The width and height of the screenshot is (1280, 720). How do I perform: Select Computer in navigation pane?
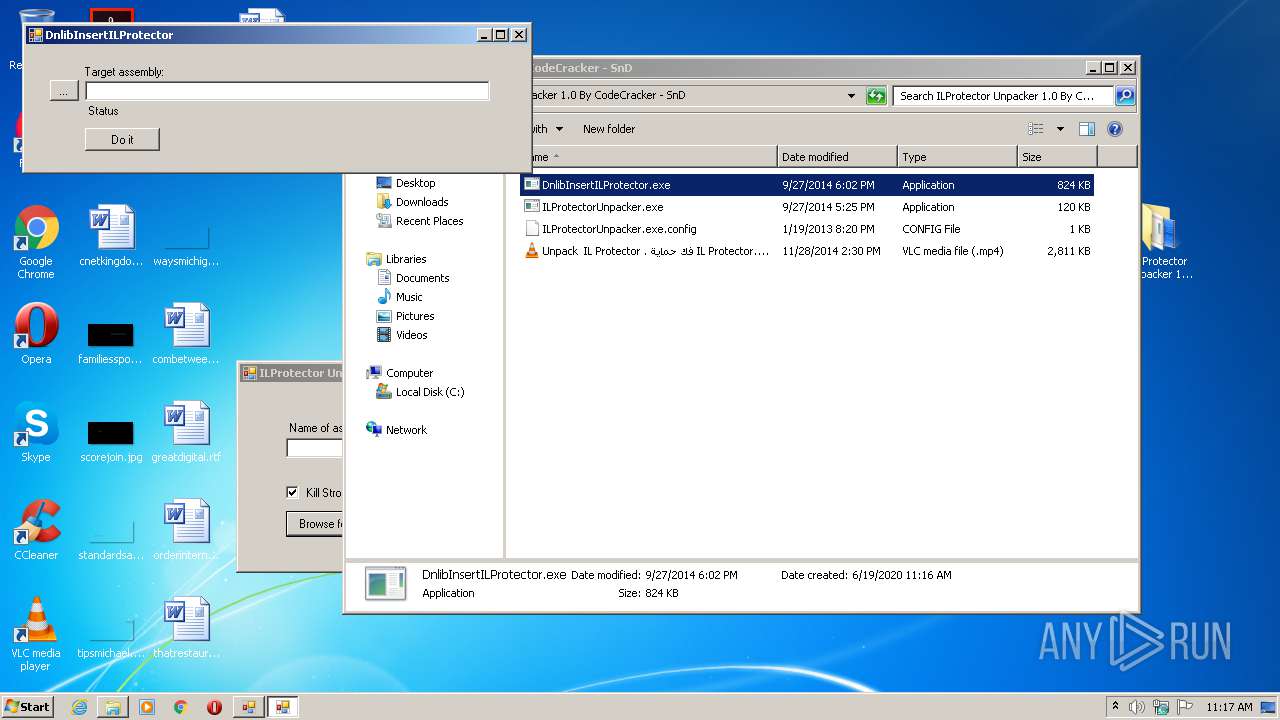tap(409, 373)
